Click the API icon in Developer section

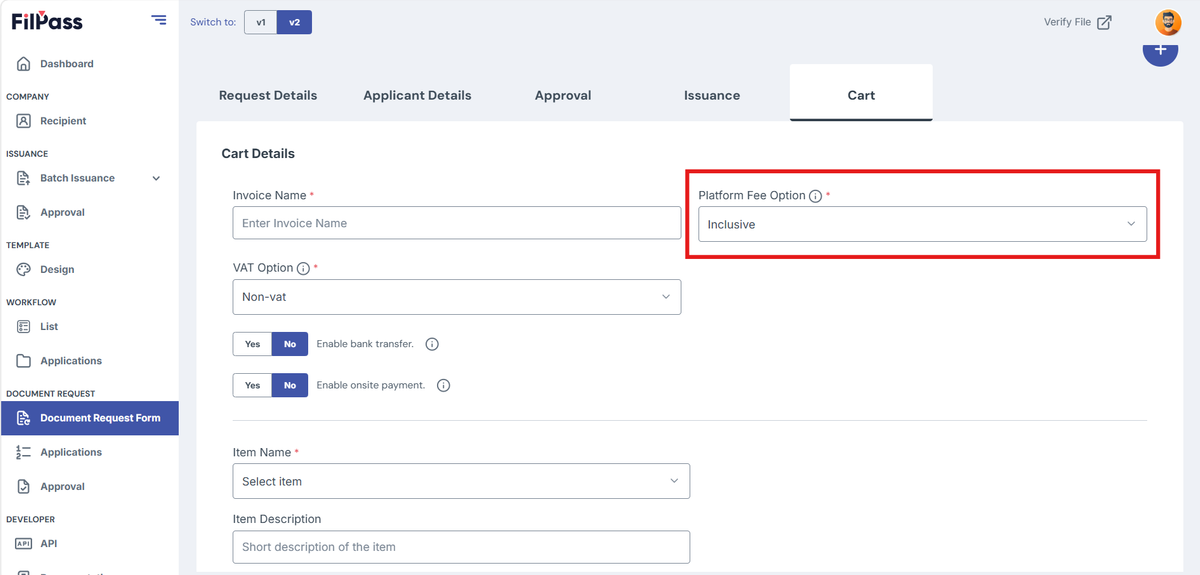tap(24, 543)
